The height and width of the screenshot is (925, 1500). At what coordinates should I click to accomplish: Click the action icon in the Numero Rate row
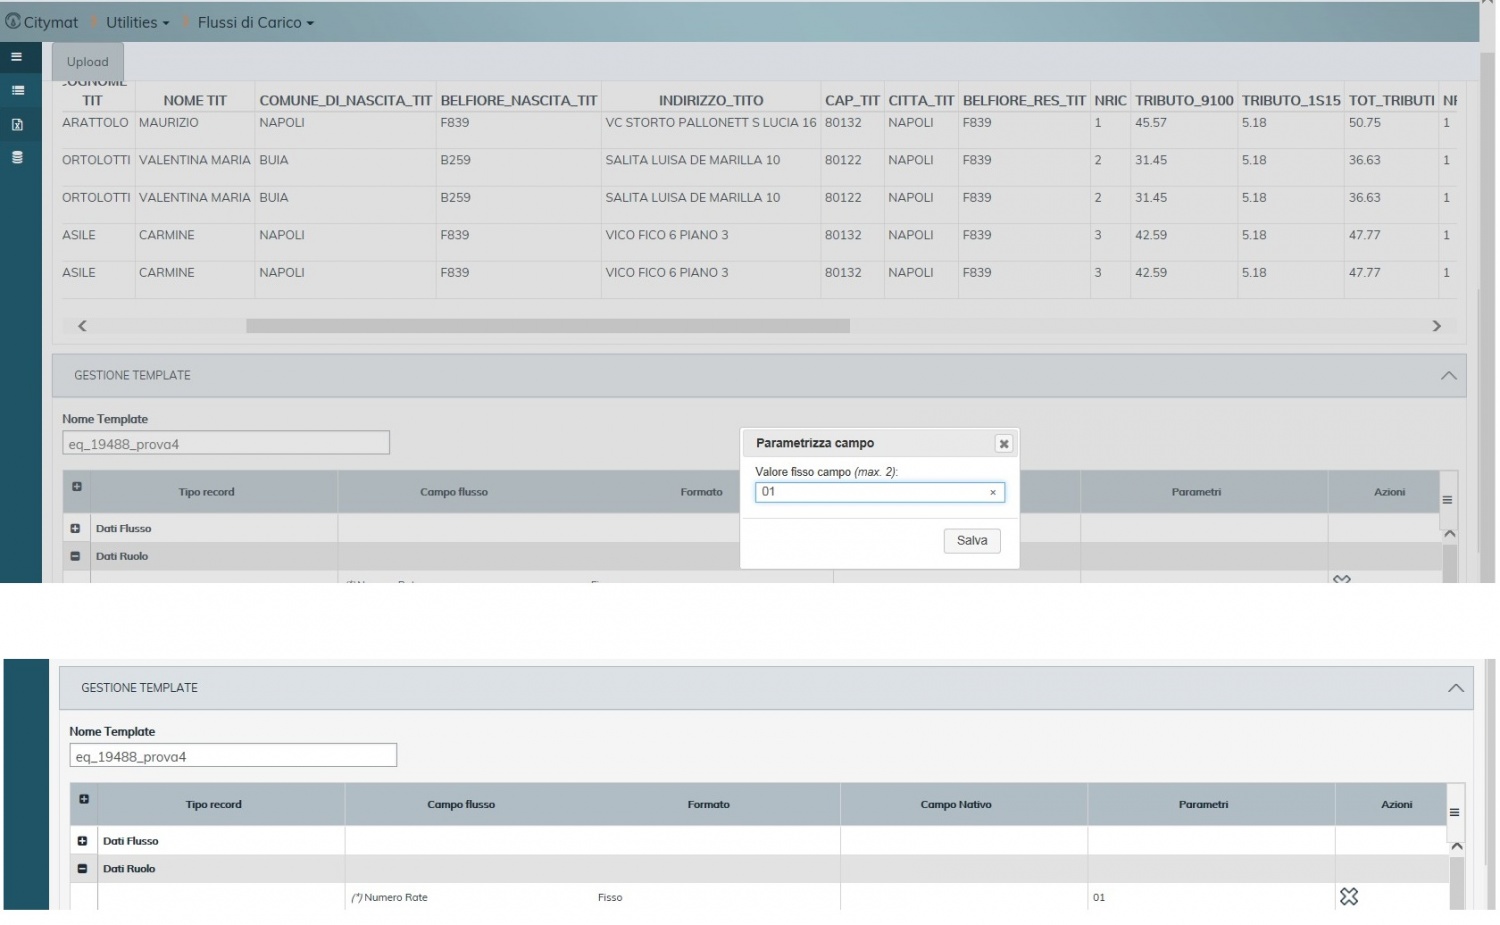pos(1348,897)
